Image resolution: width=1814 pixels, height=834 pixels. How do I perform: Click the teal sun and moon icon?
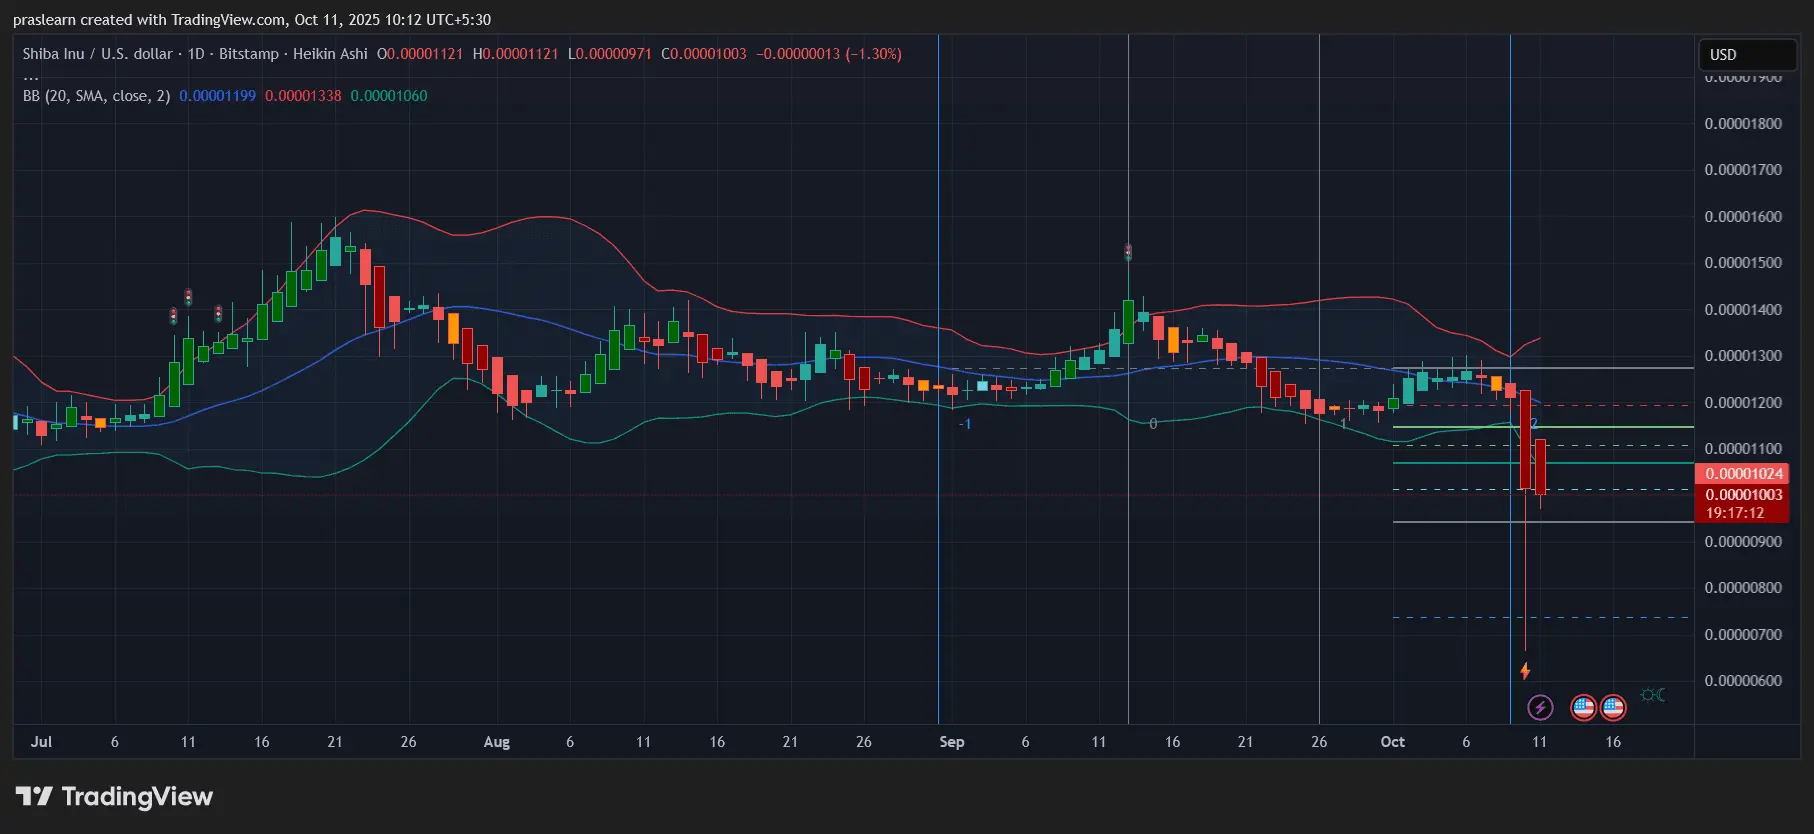[x=1653, y=695]
